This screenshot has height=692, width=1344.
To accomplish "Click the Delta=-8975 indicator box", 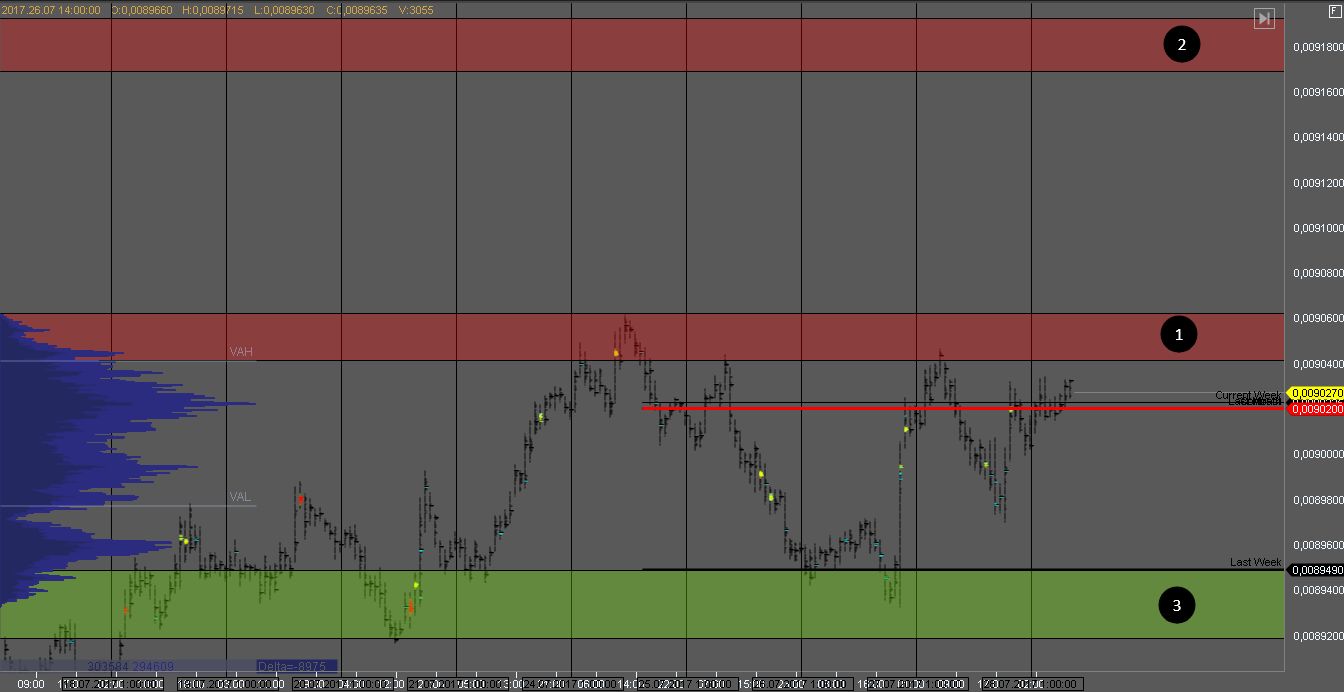I will pos(296,666).
